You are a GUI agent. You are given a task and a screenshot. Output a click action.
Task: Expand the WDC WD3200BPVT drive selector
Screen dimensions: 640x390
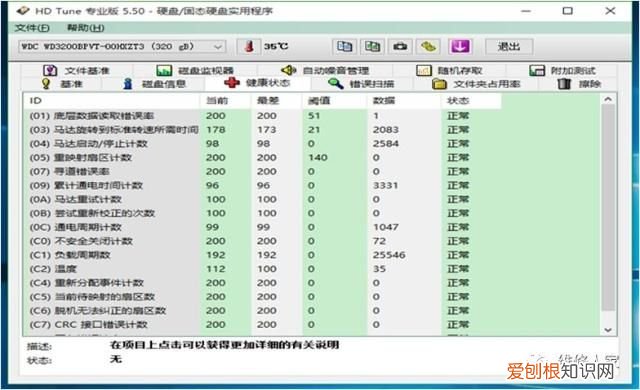(x=122, y=47)
